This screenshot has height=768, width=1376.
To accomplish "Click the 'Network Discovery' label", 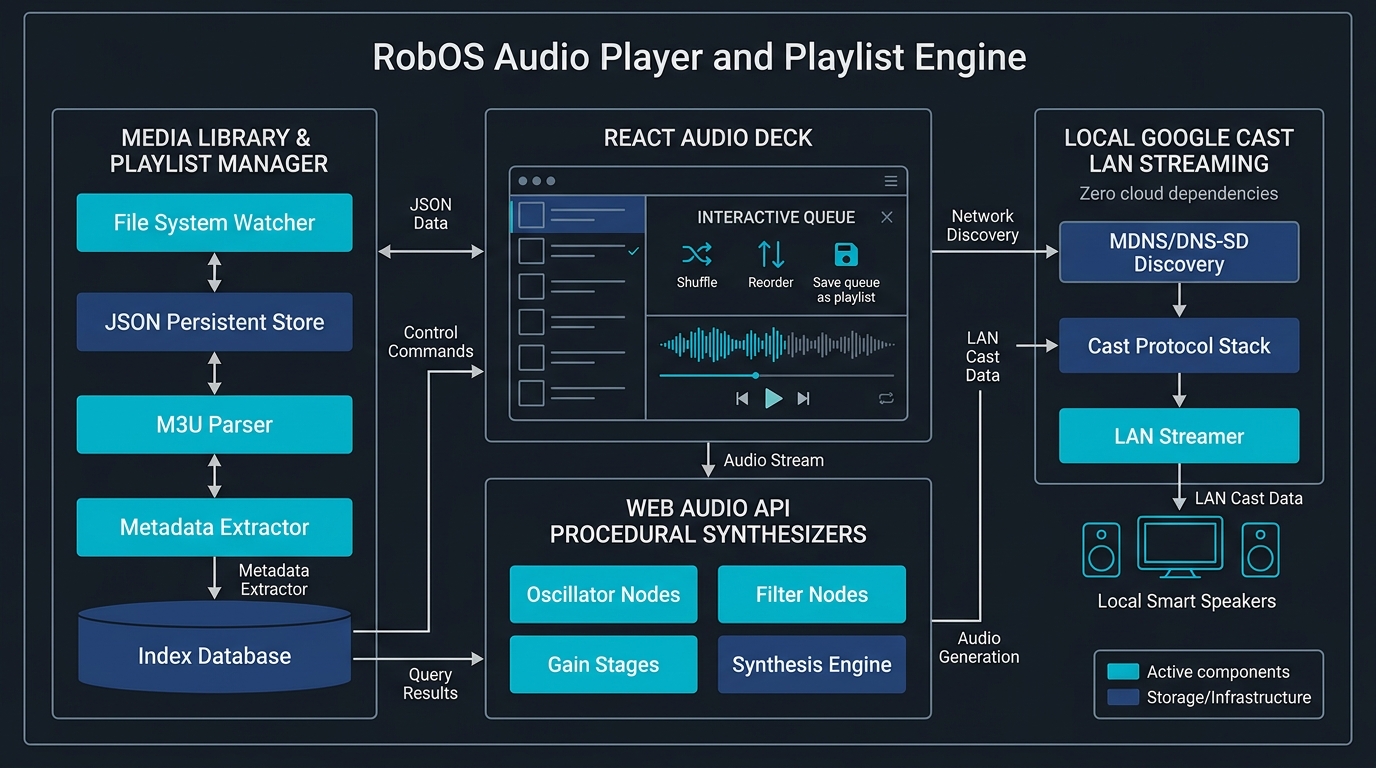I will (x=984, y=225).
